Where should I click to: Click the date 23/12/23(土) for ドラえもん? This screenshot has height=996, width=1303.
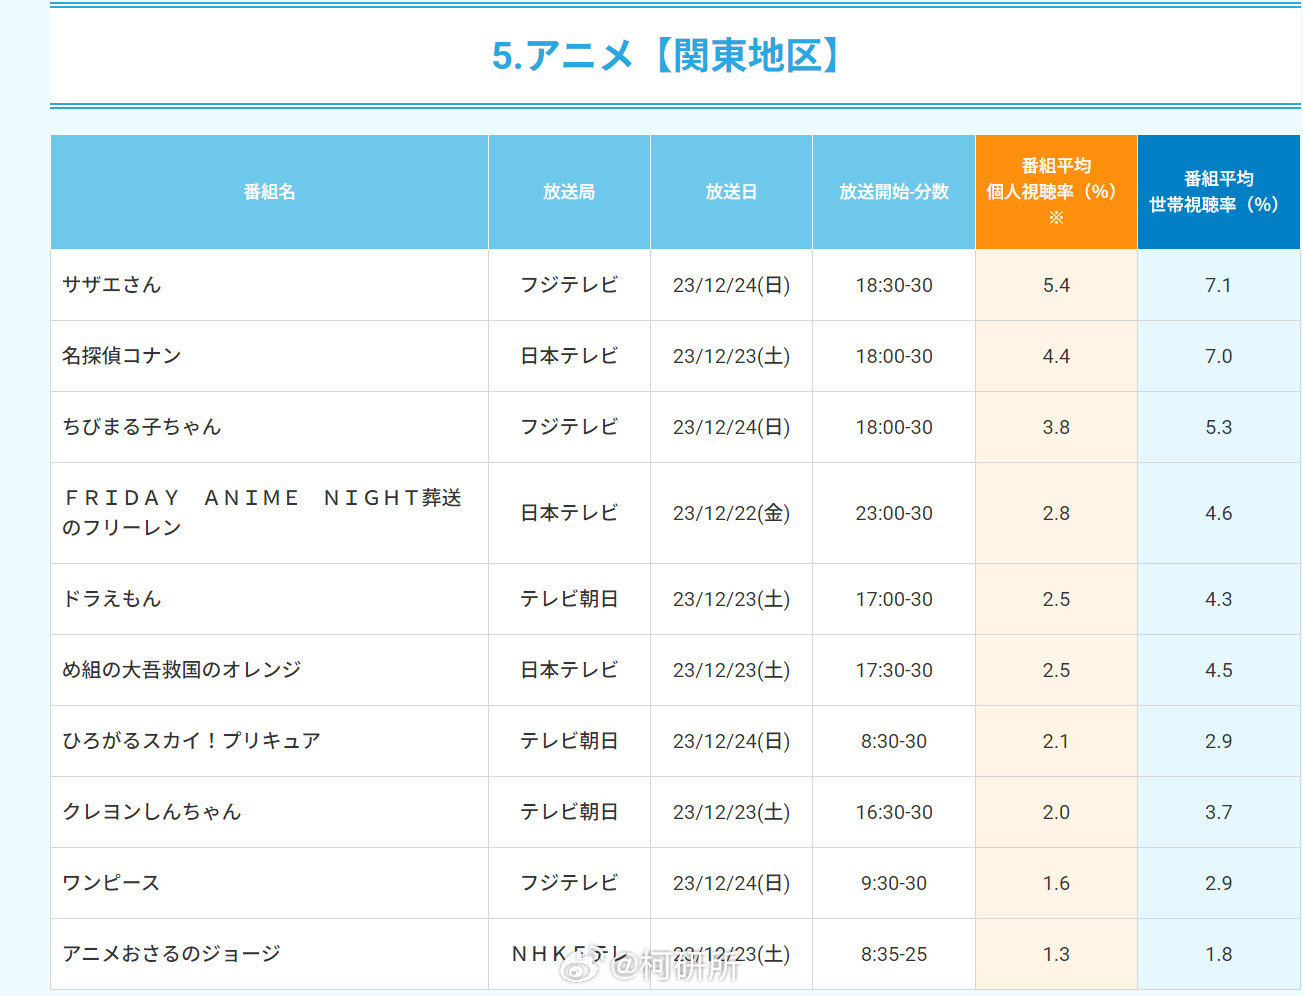731,599
